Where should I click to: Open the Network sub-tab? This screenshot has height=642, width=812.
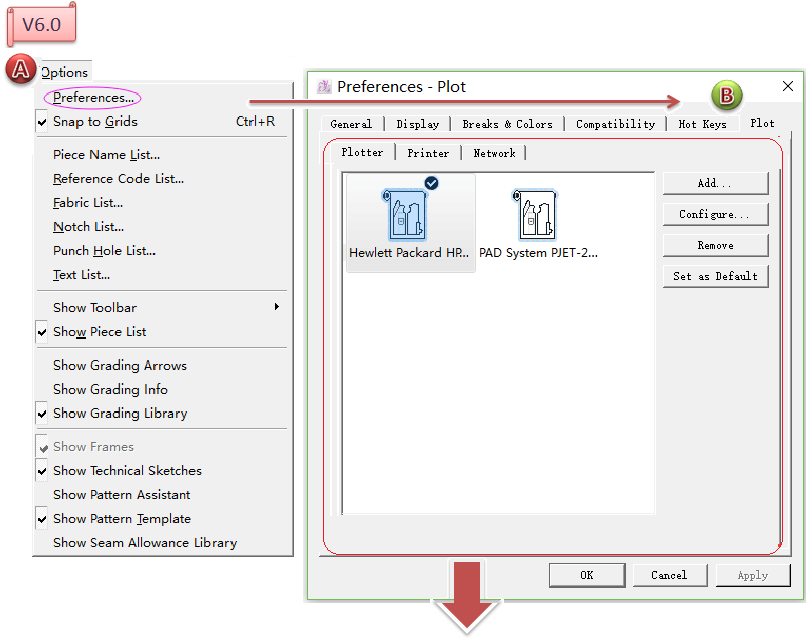[x=494, y=153]
